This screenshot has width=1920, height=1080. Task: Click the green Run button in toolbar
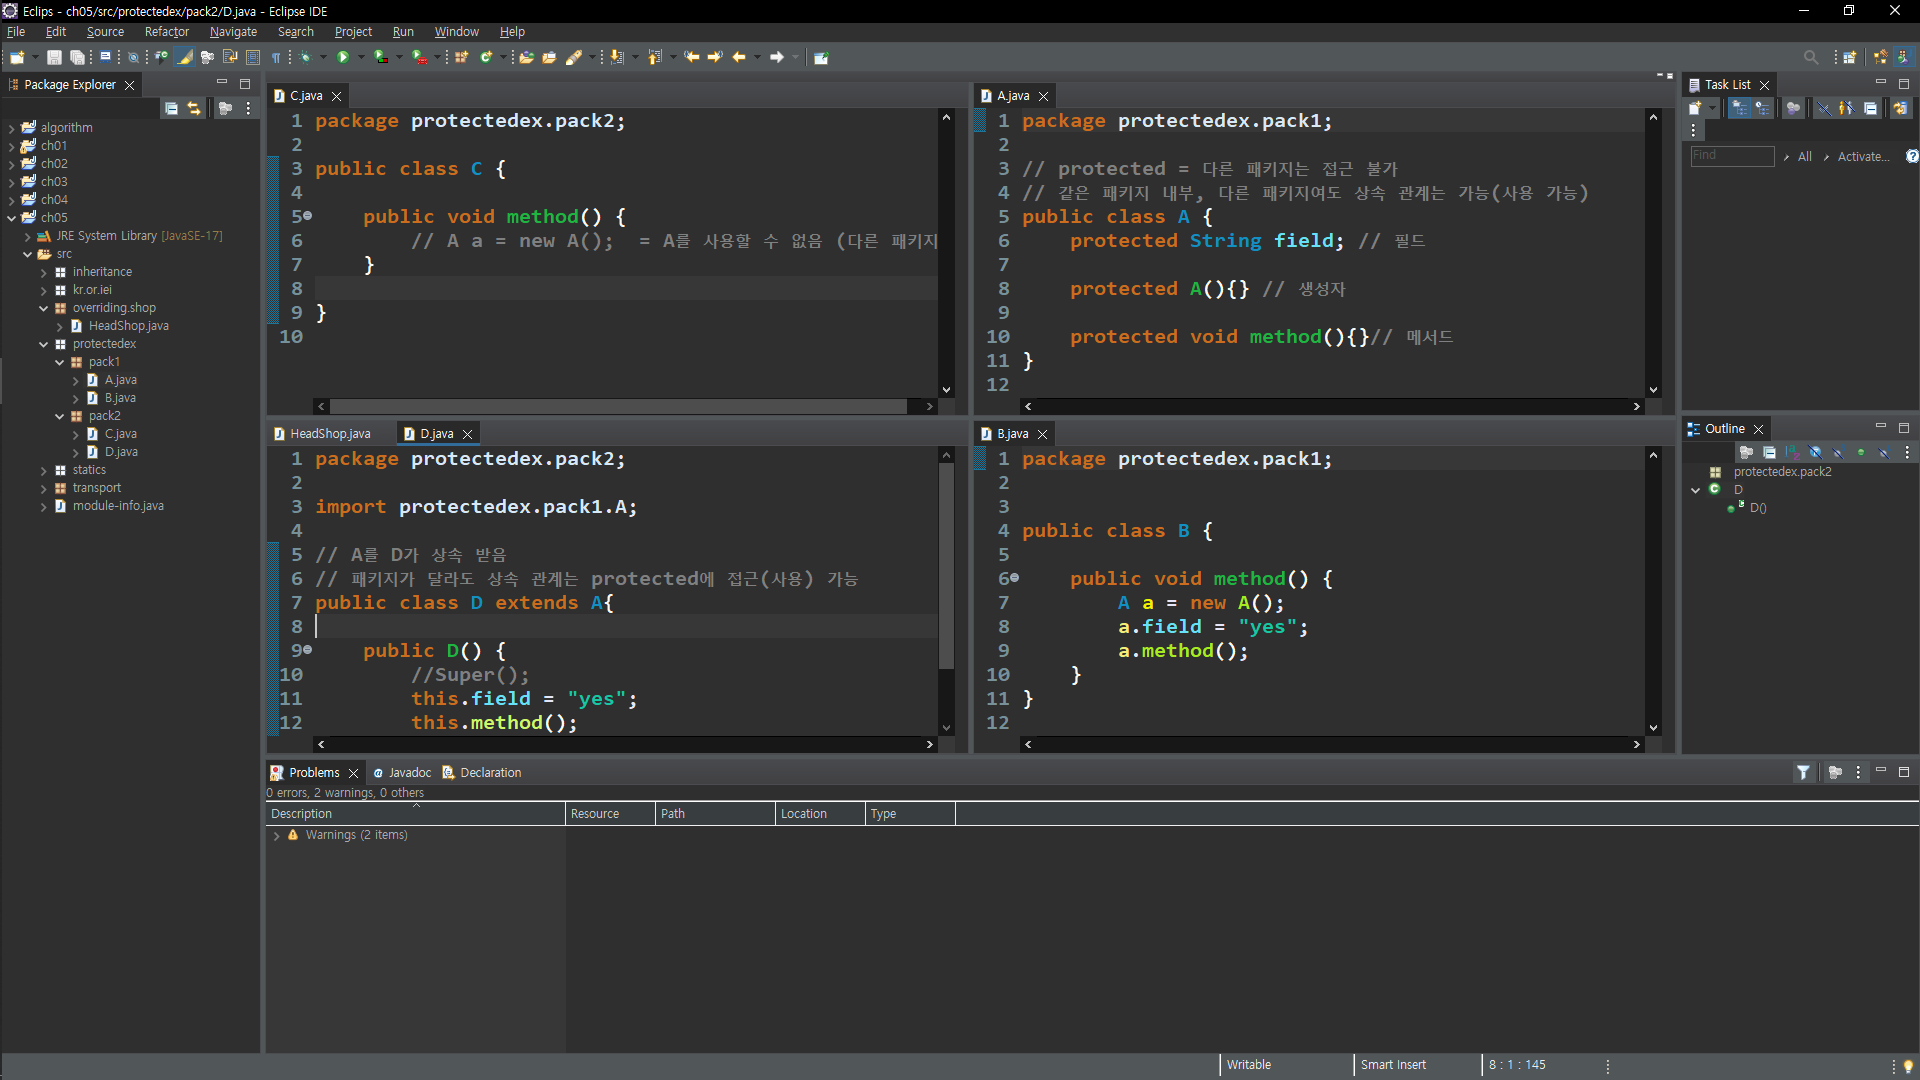[343, 57]
